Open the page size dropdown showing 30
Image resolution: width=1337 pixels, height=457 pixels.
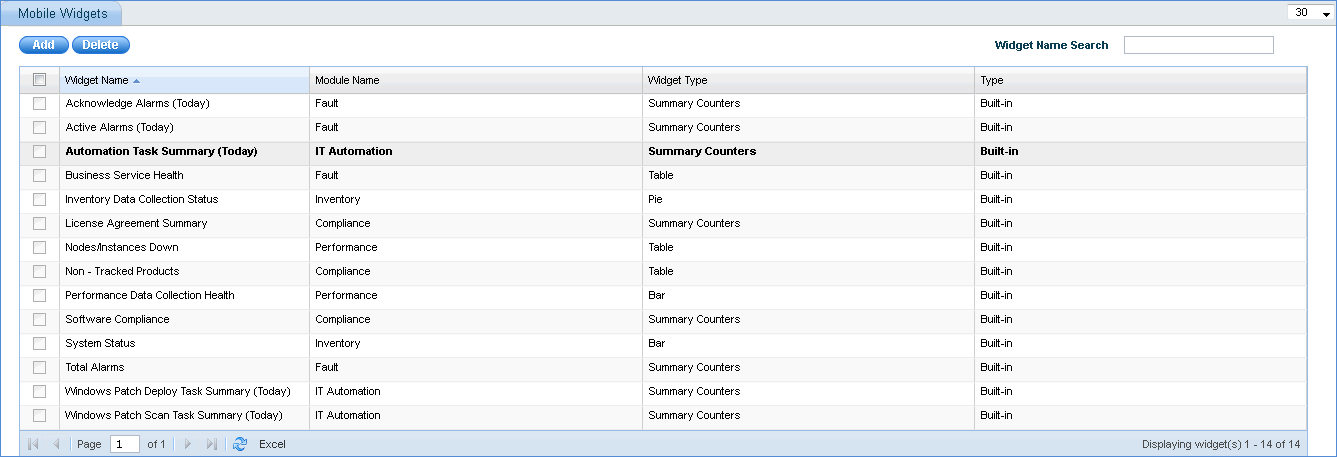[1312, 13]
